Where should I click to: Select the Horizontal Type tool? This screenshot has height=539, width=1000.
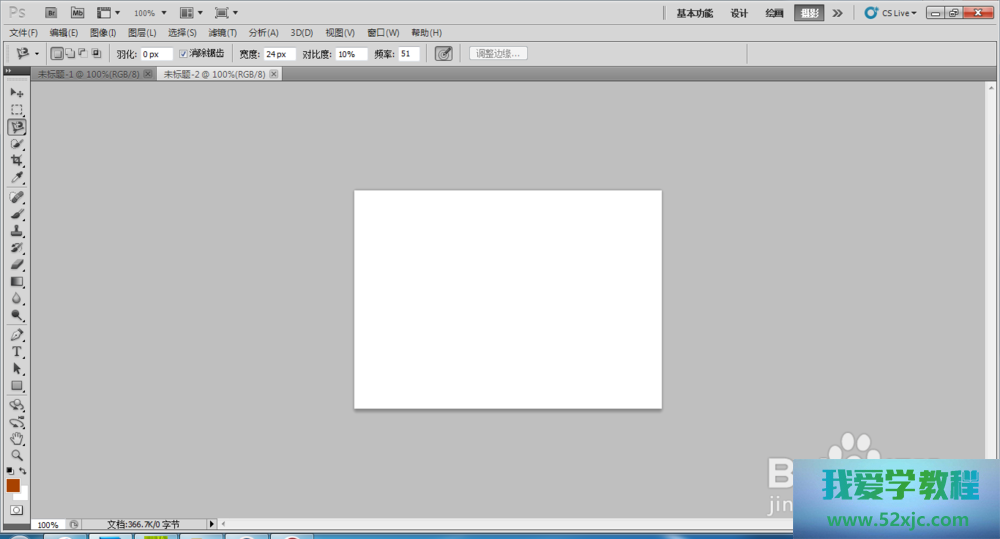click(x=17, y=352)
